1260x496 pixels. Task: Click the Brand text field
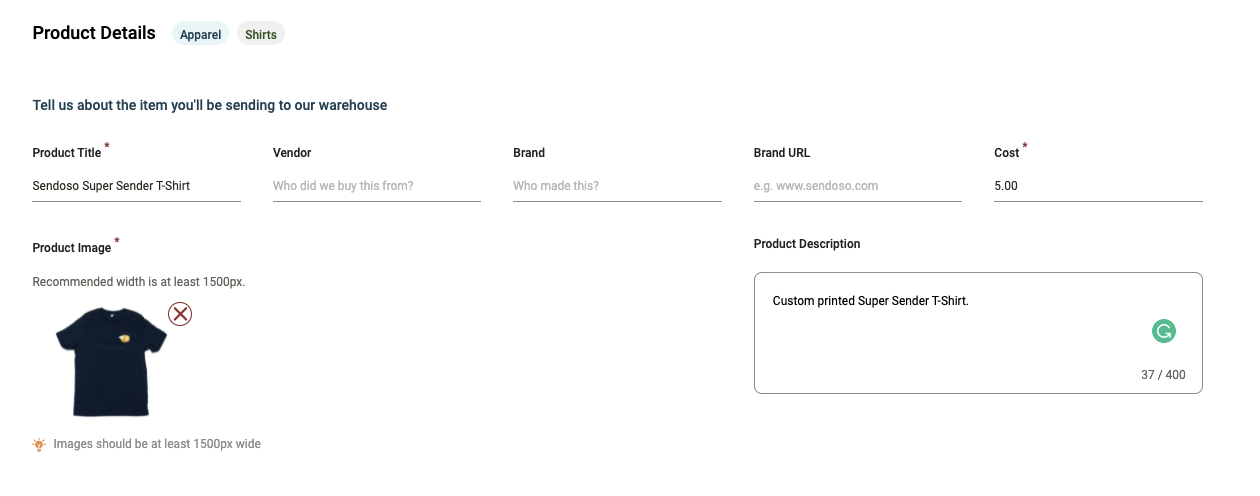point(617,186)
